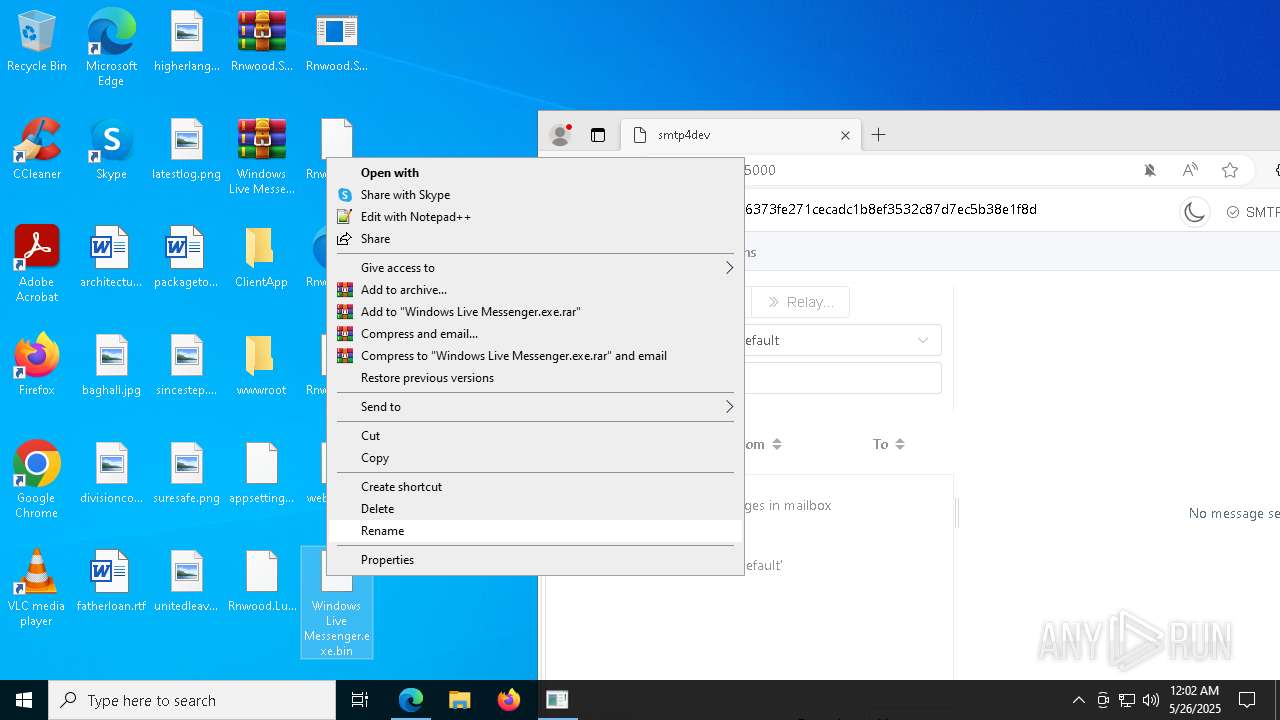Sort messages by To column
This screenshot has height=720, width=1280.
[888, 444]
